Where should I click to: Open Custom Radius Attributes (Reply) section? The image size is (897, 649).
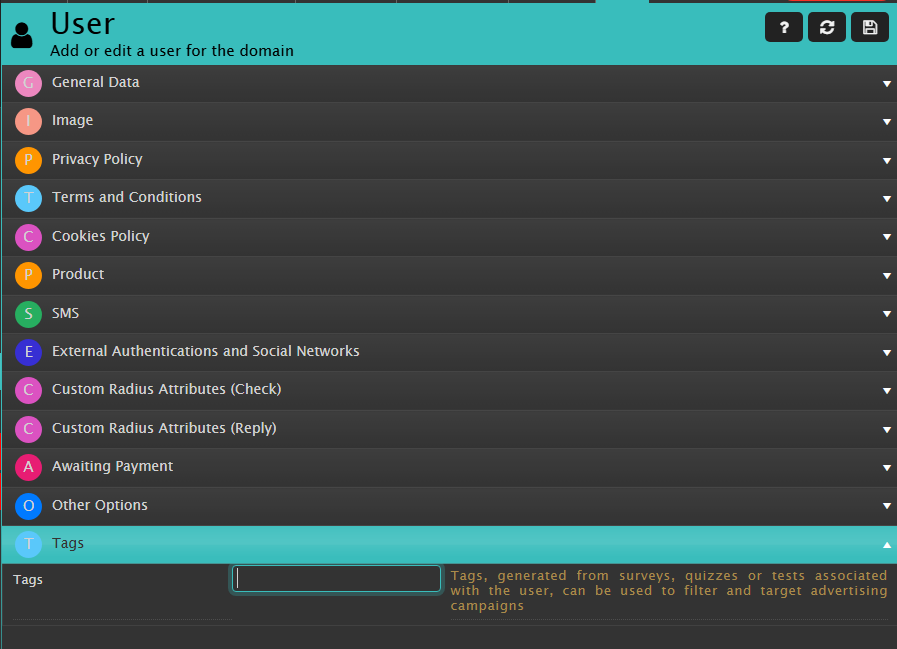tap(164, 429)
